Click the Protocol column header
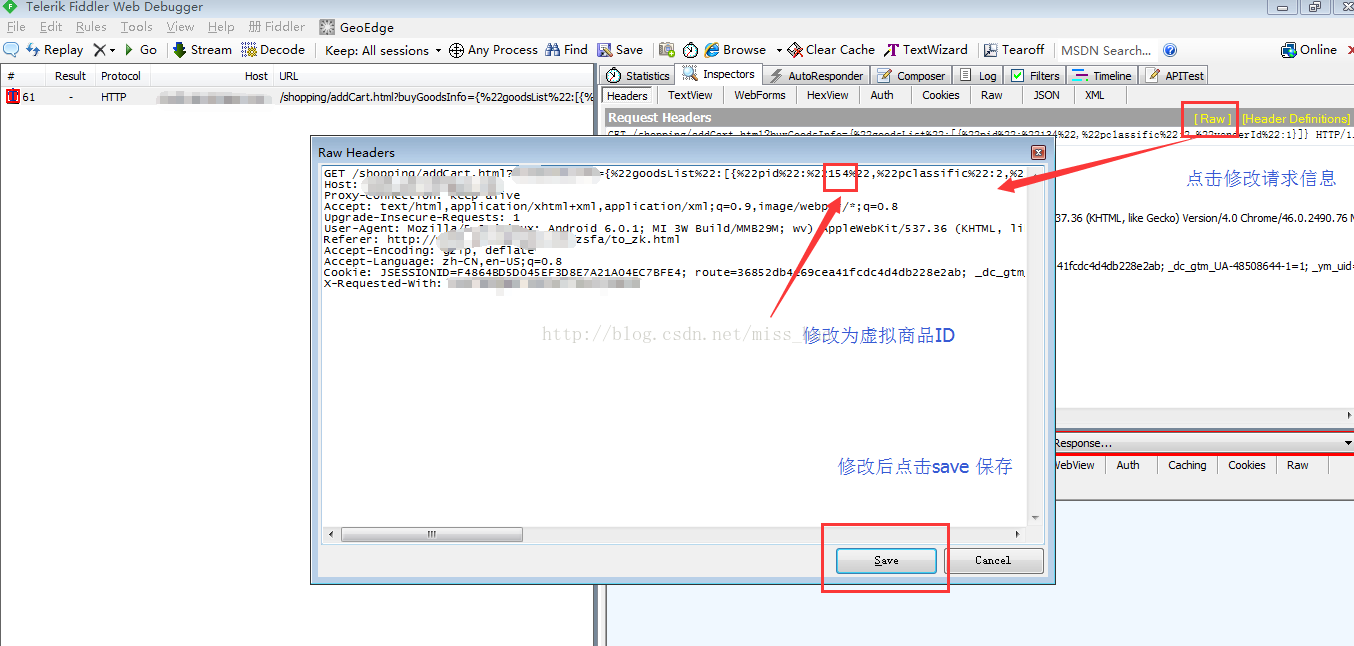The image size is (1354, 646). pyautogui.click(x=121, y=76)
